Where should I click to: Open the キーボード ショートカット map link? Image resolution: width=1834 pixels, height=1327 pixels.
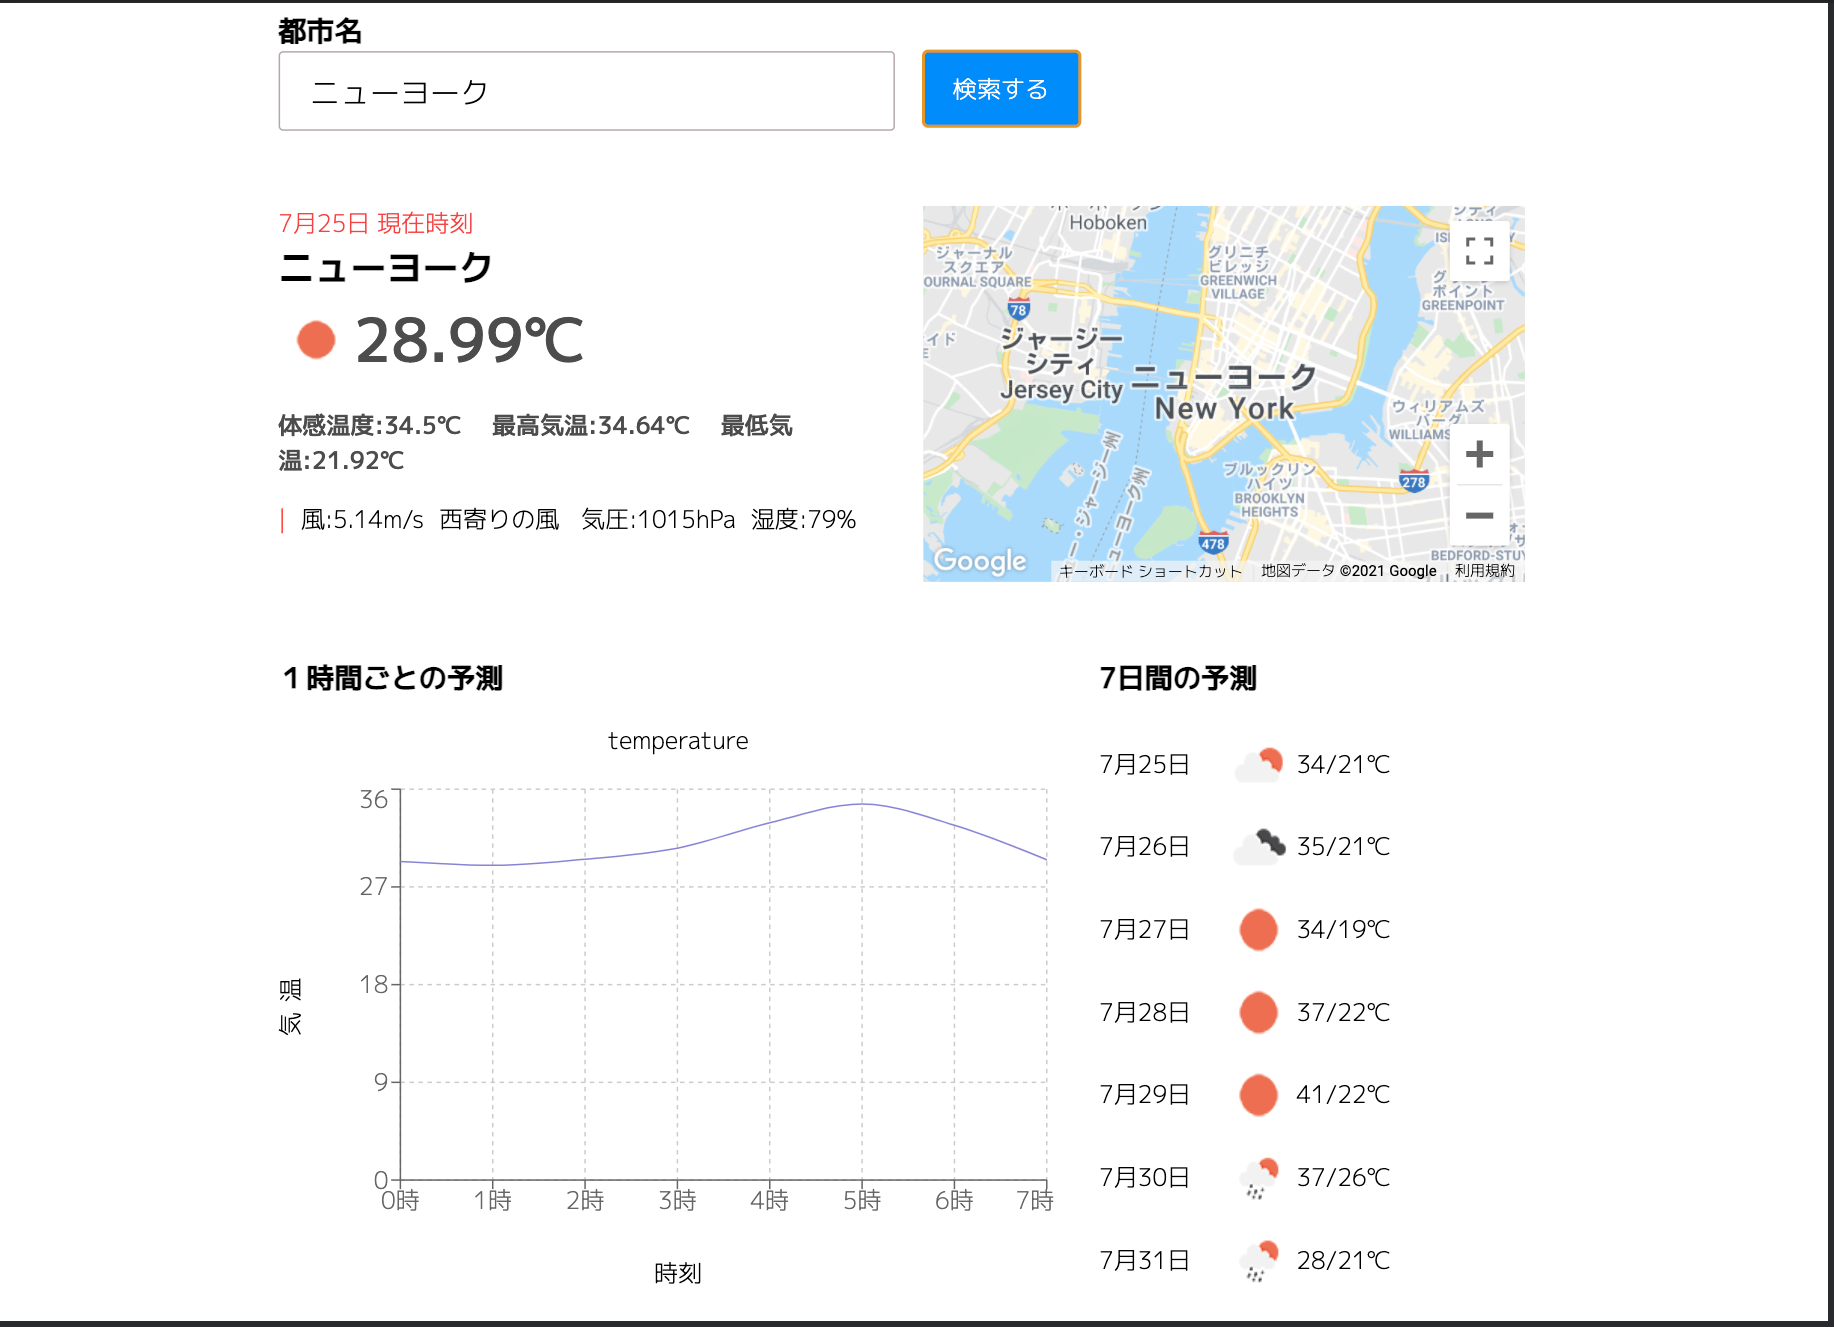point(1150,571)
